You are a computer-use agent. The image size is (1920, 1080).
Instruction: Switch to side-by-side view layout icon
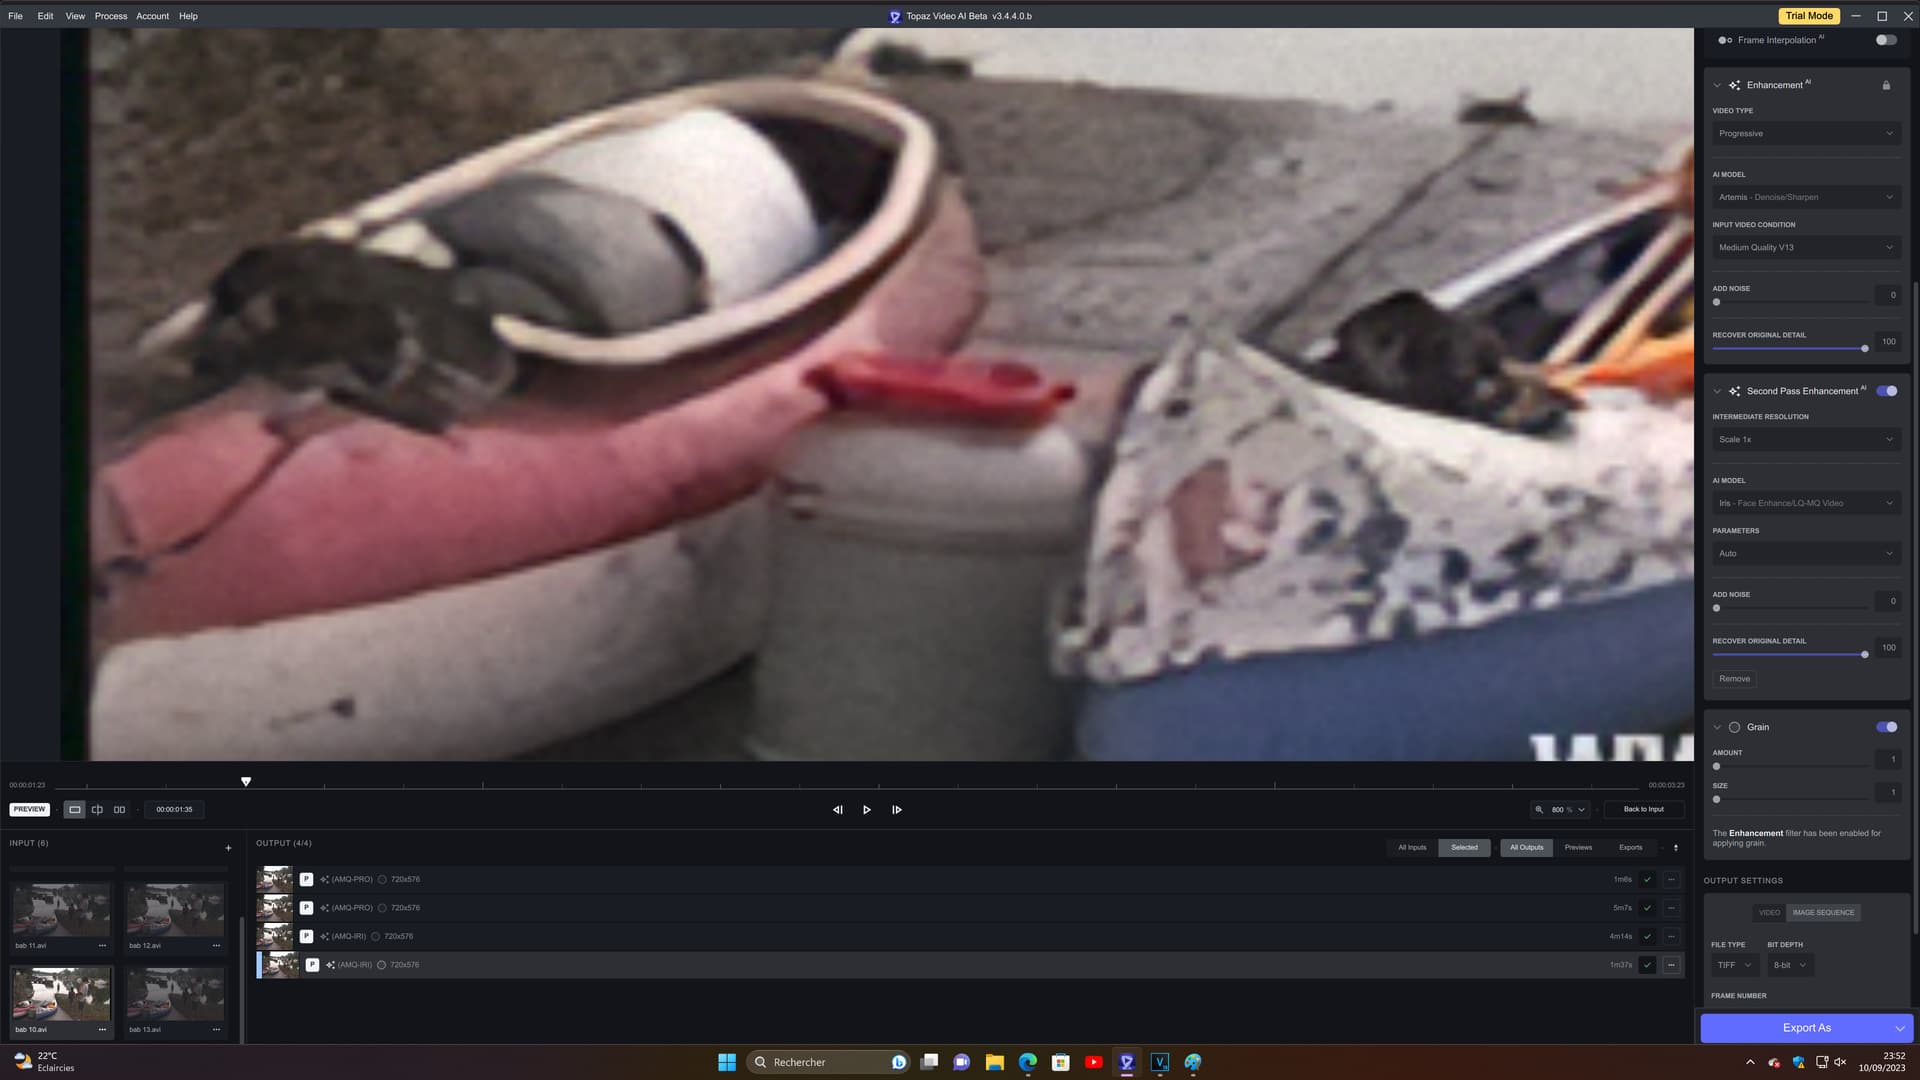coord(120,810)
